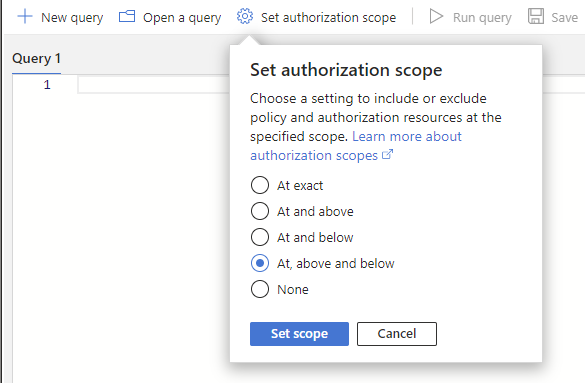Choose the None radio option
The width and height of the screenshot is (585, 383).
coord(260,289)
